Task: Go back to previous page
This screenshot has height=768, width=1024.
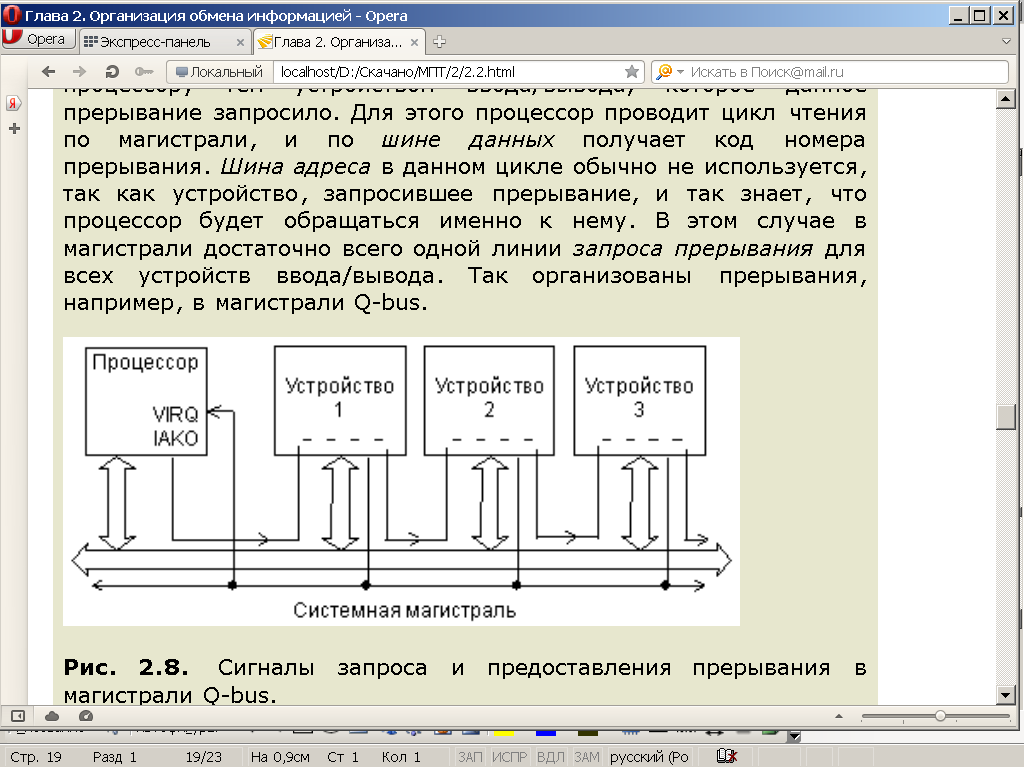Action: click(48, 72)
